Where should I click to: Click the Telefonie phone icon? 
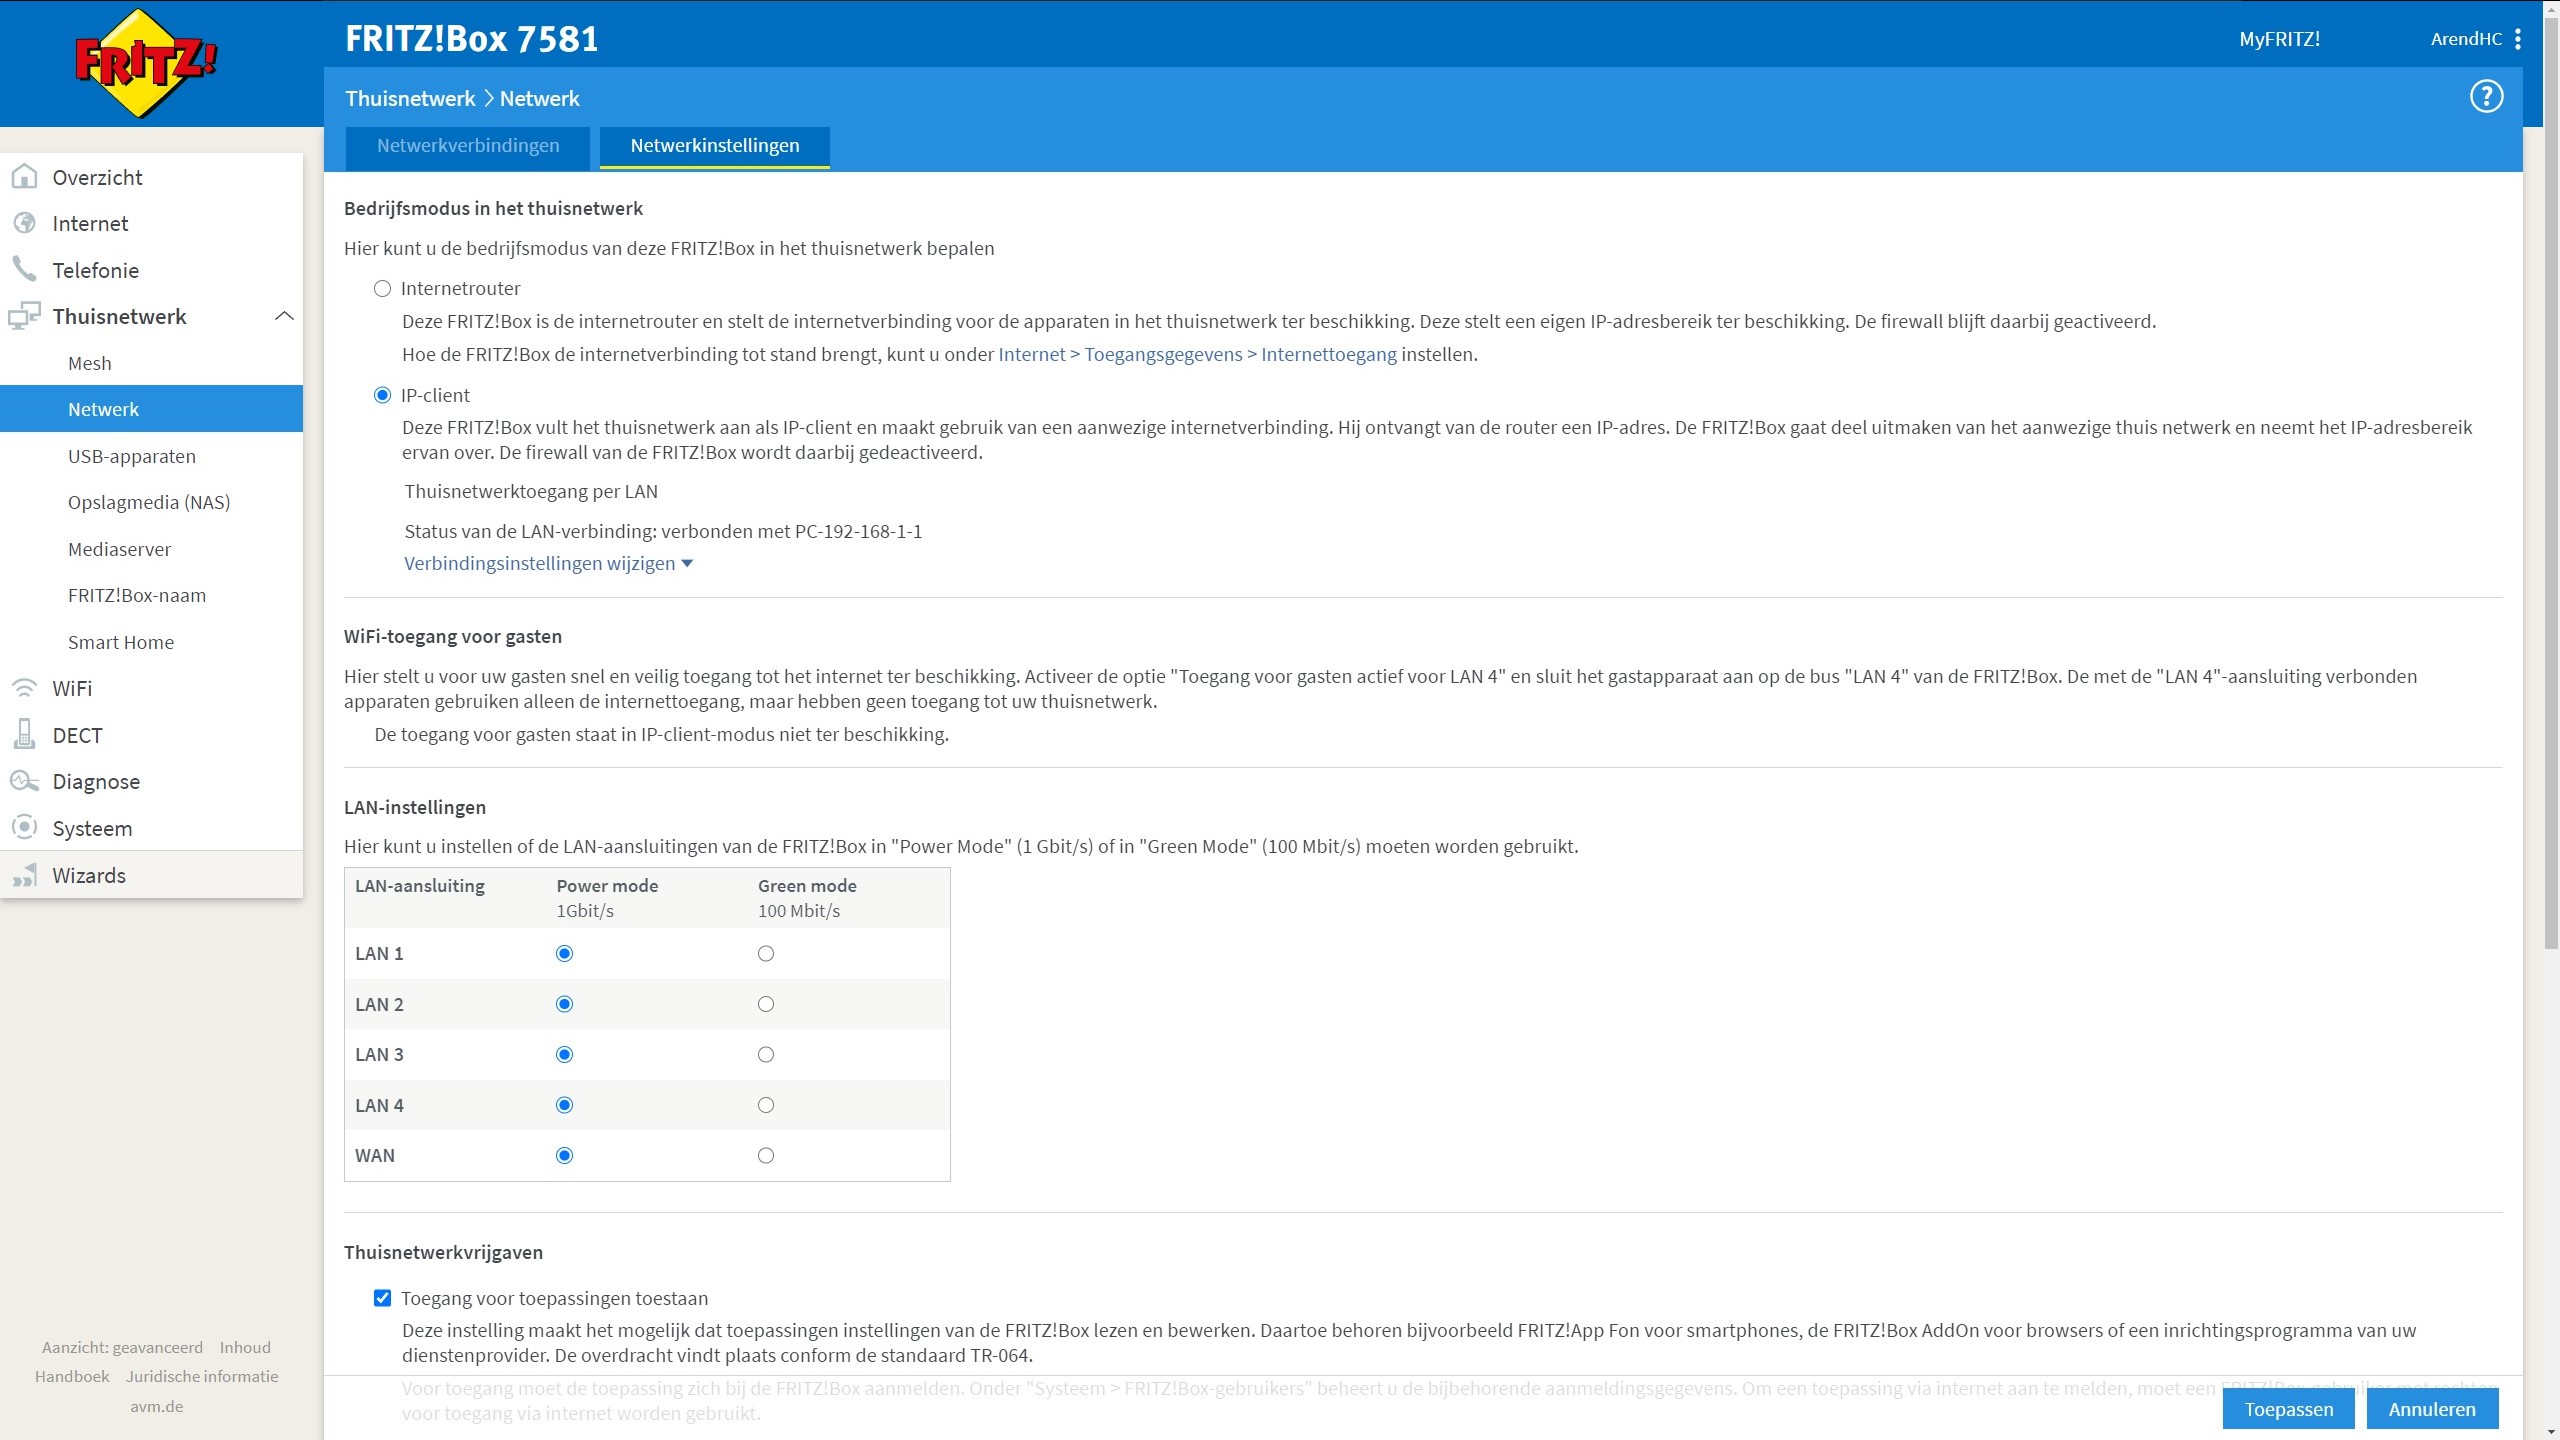tap(24, 269)
